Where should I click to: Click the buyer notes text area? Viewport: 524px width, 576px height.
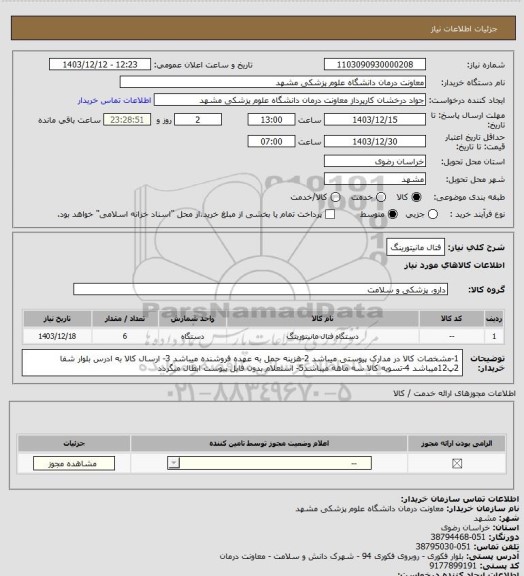(243, 363)
